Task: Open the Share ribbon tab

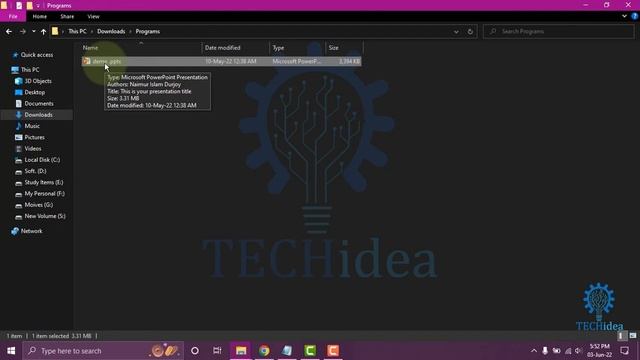Action: (x=67, y=16)
